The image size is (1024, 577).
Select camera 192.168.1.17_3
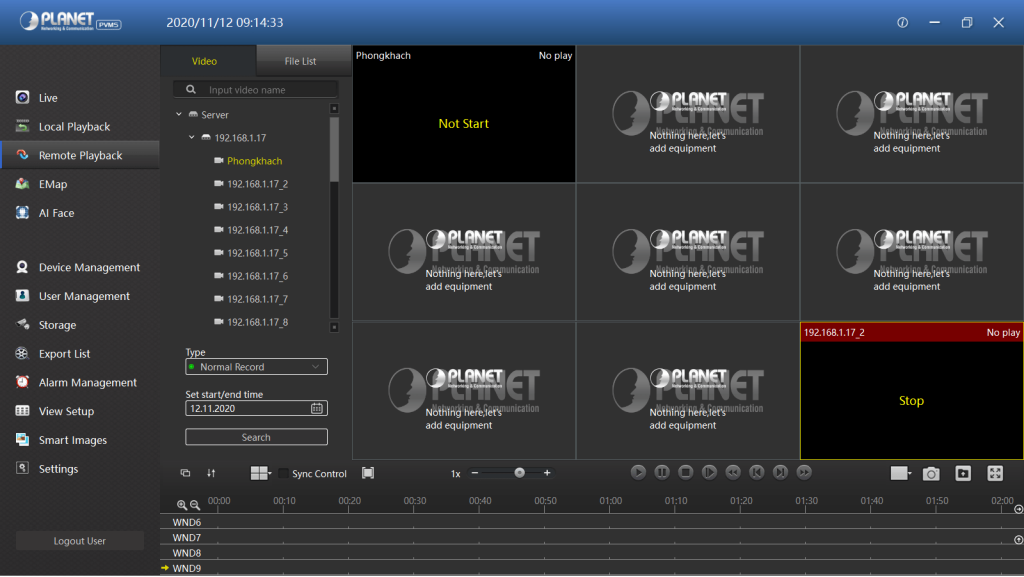tap(257, 207)
